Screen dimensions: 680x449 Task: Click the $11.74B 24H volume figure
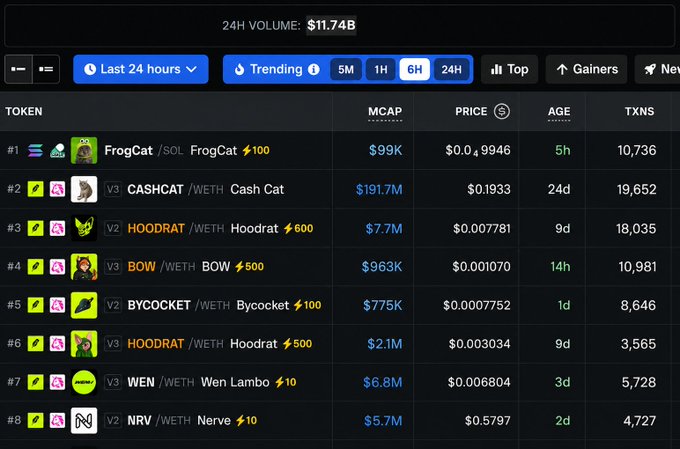point(331,25)
